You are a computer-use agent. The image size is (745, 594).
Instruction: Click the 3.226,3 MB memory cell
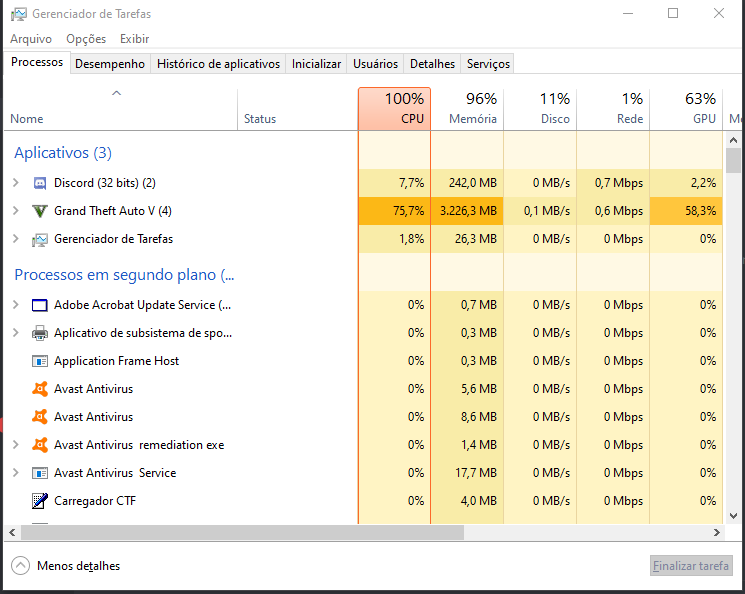click(468, 211)
